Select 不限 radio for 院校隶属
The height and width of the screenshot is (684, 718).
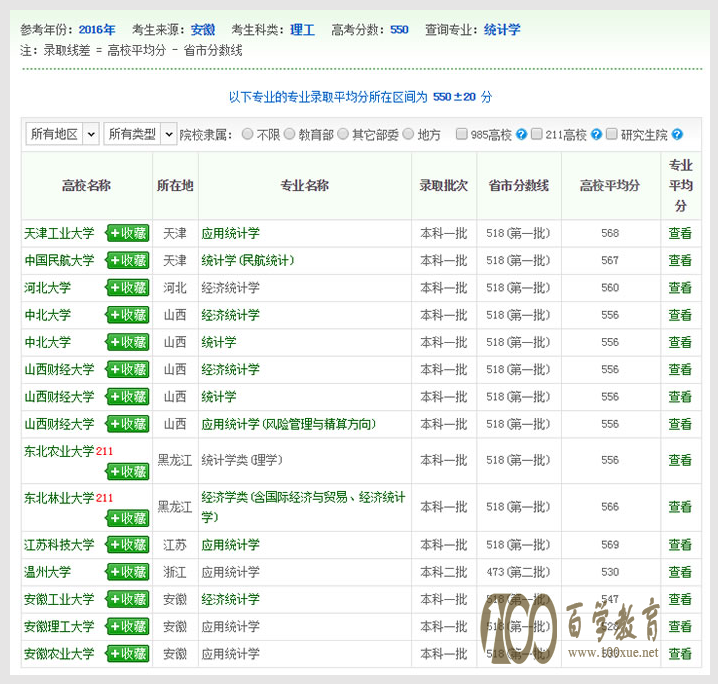pyautogui.click(x=247, y=134)
